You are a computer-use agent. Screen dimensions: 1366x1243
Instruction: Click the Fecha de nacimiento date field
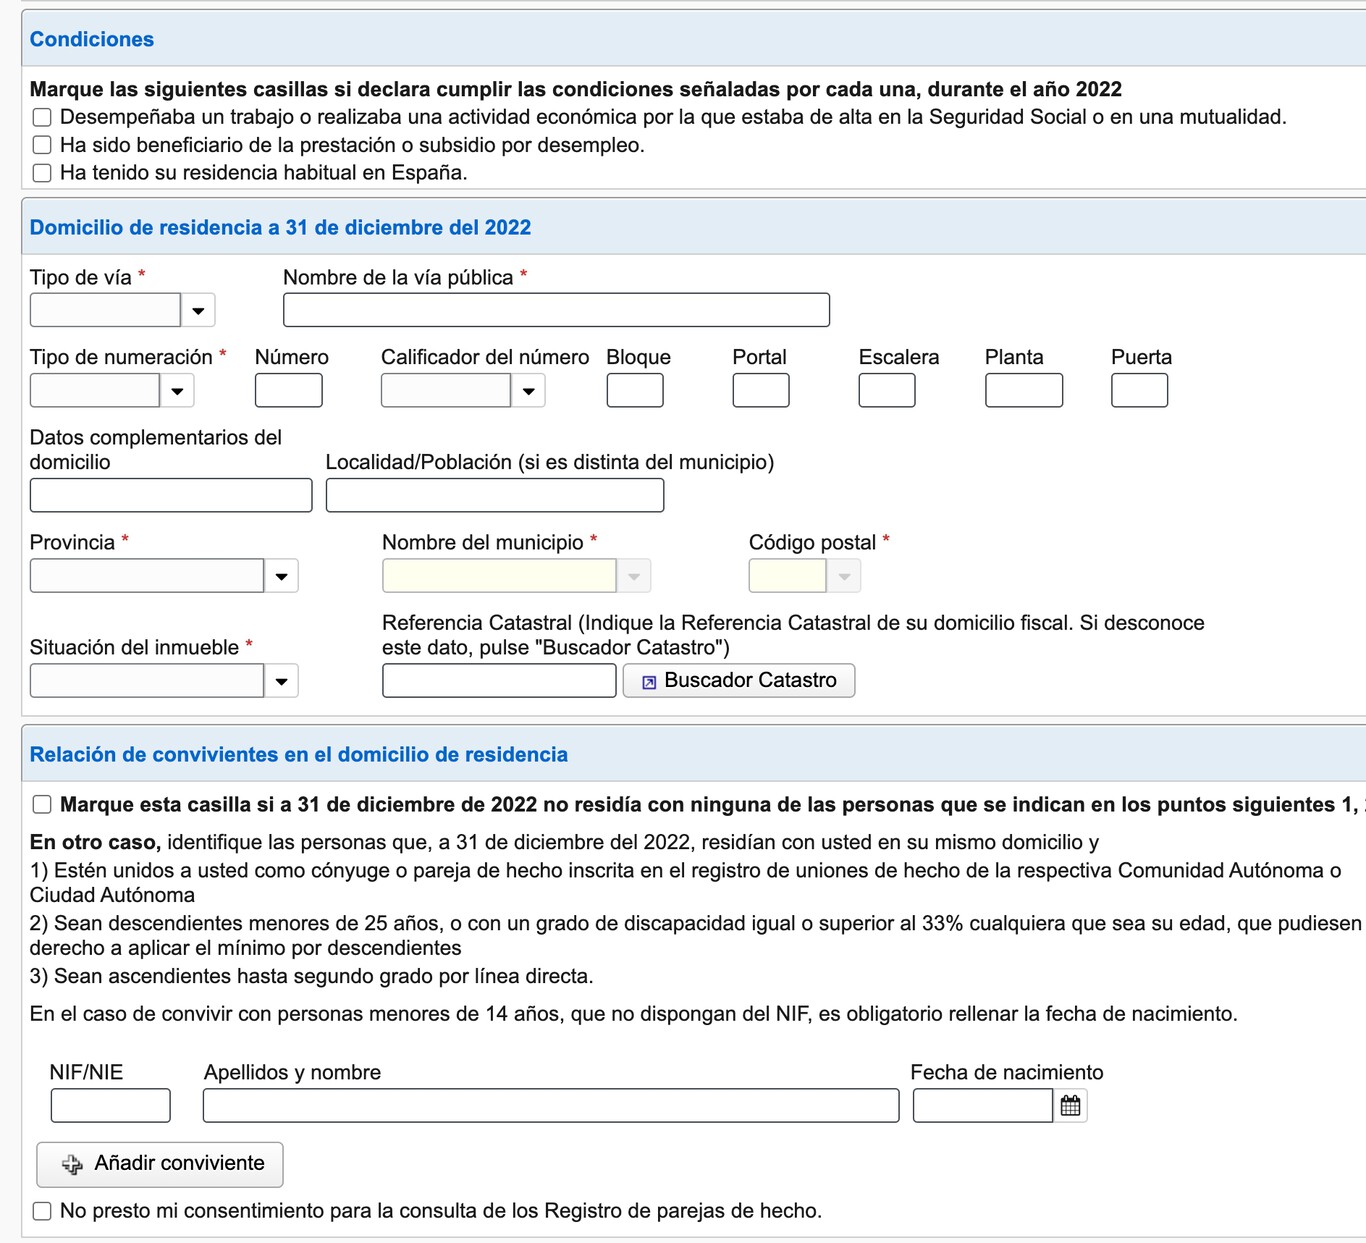[x=983, y=1106]
